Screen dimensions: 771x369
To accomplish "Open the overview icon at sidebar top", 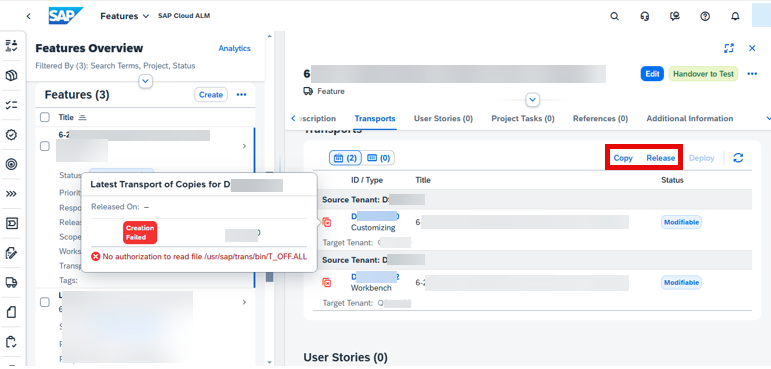I will pyautogui.click(x=11, y=46).
